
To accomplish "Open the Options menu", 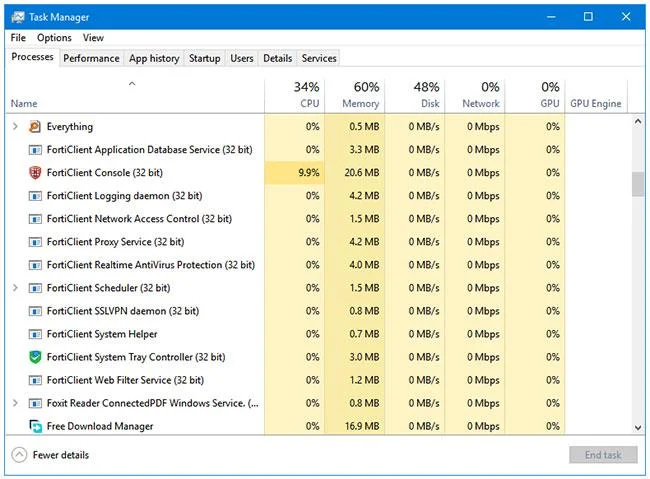I will tap(54, 38).
